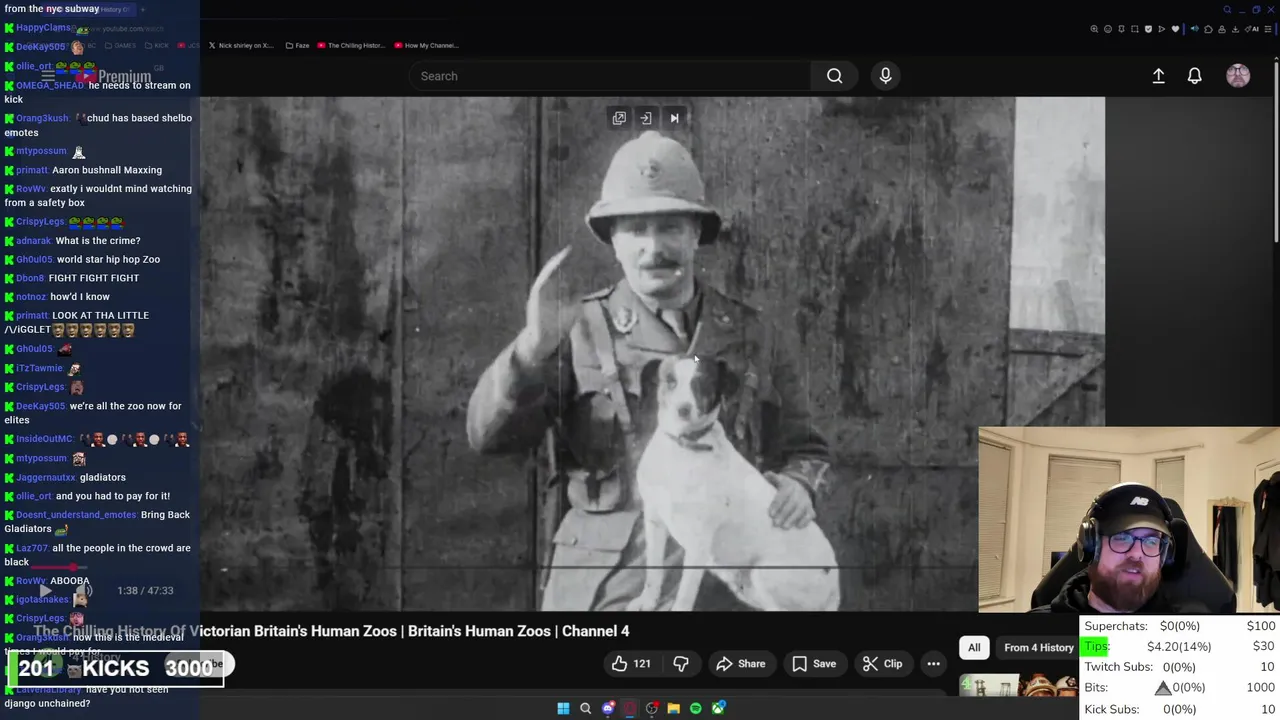This screenshot has width=1280, height=720.
Task: Click the 'Kick Subs:' goal label
Action: tap(1112, 709)
